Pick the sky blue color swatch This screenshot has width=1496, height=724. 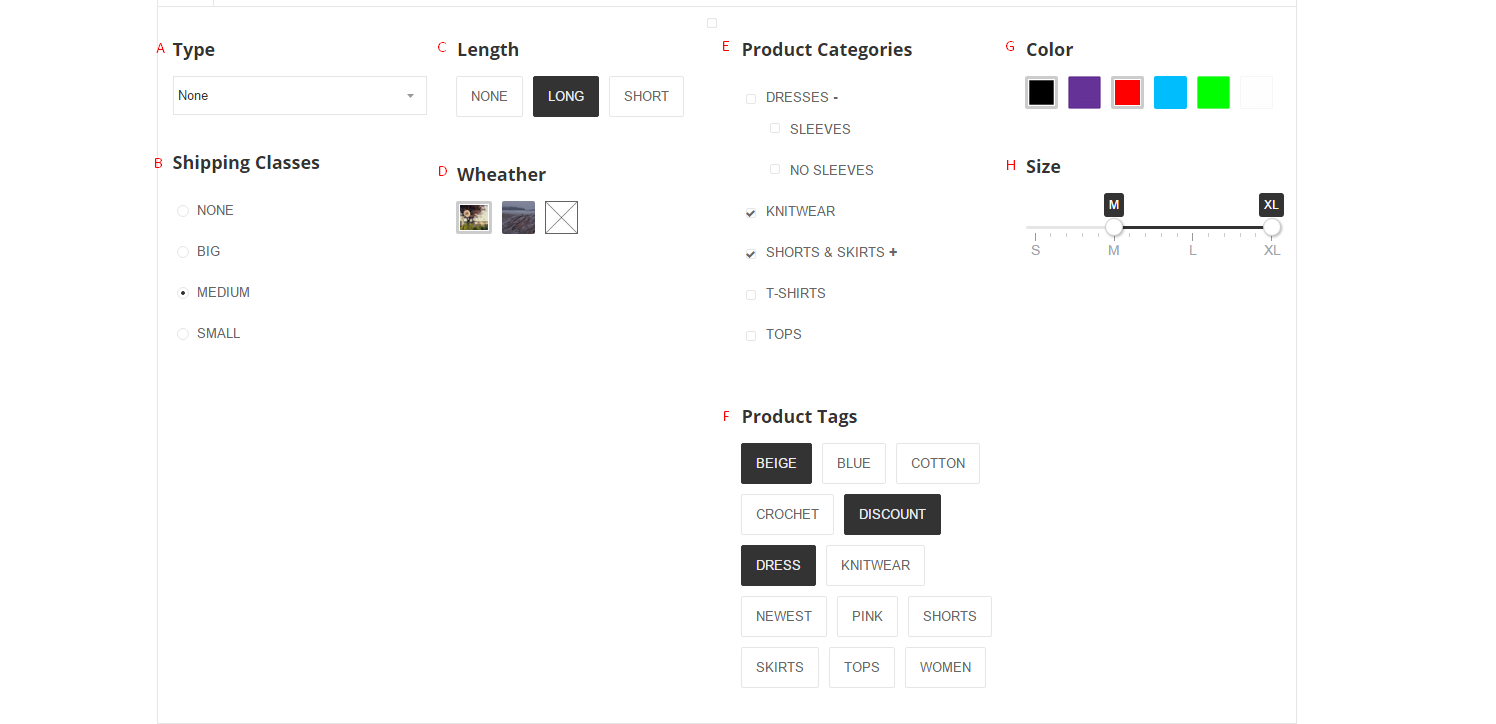pos(1170,92)
